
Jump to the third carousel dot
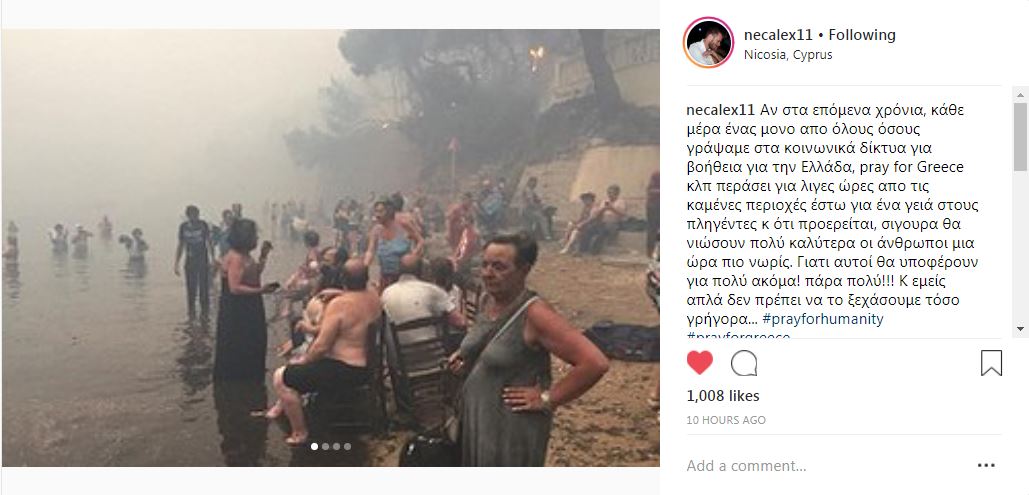tap(337, 446)
